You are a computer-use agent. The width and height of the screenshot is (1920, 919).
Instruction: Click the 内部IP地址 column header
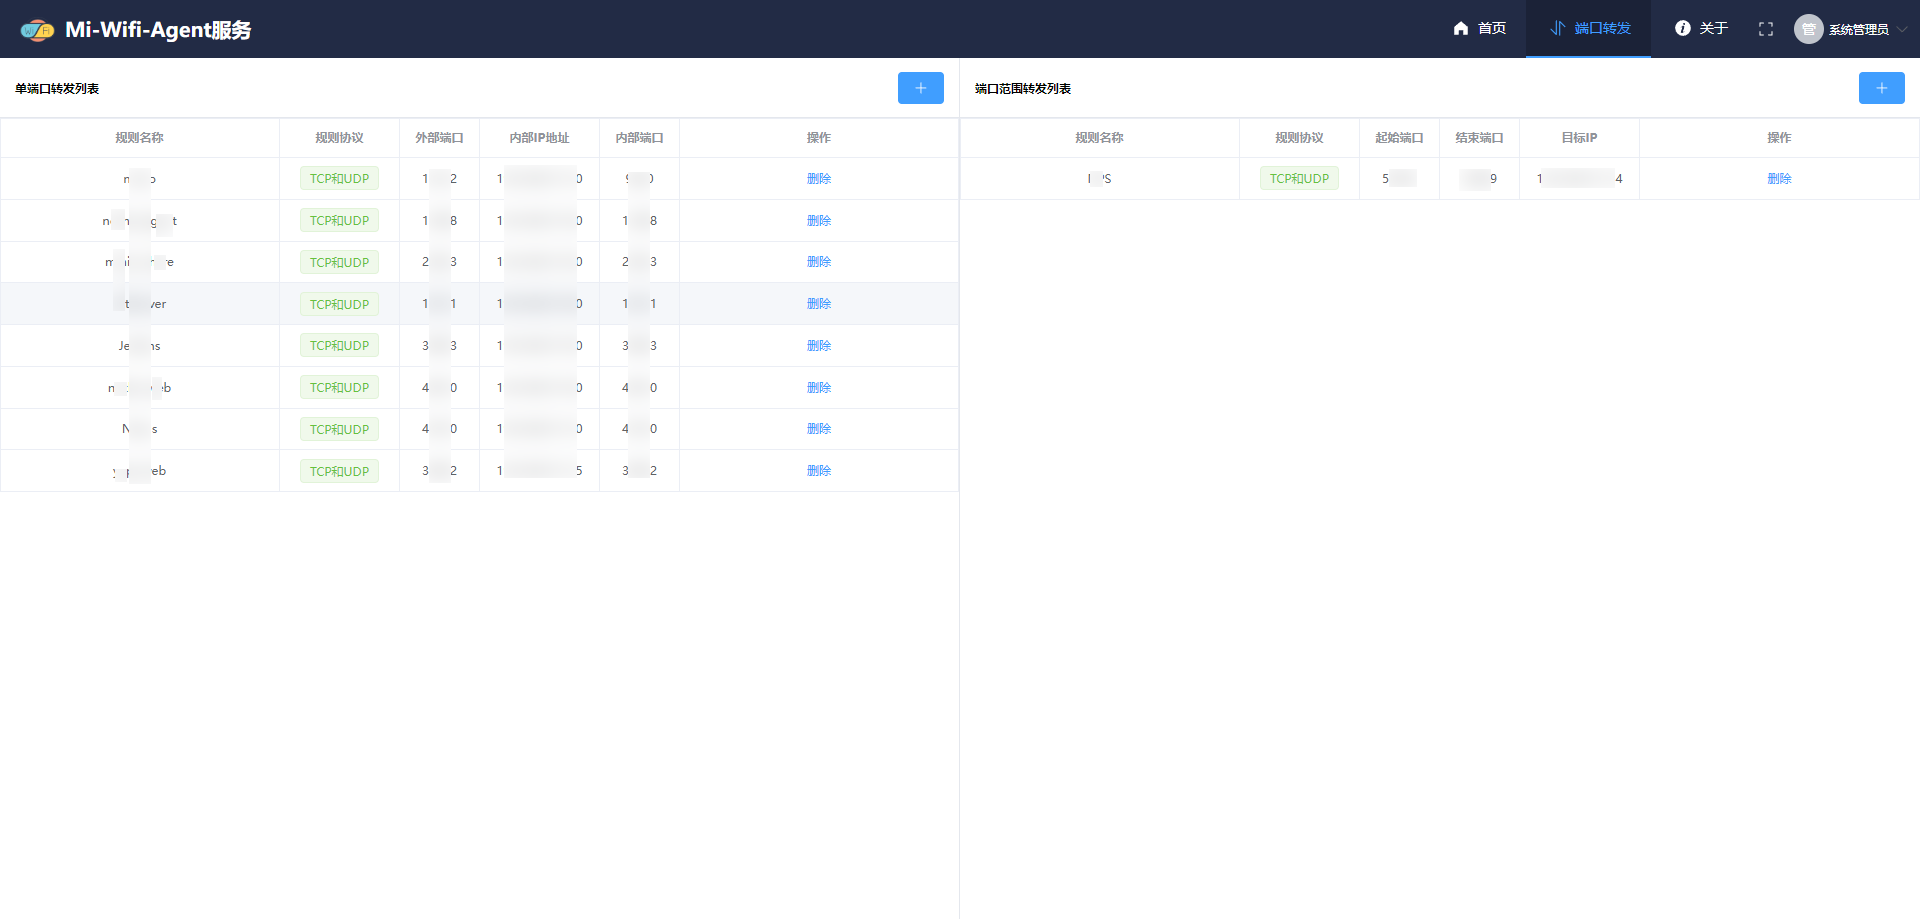tap(539, 138)
